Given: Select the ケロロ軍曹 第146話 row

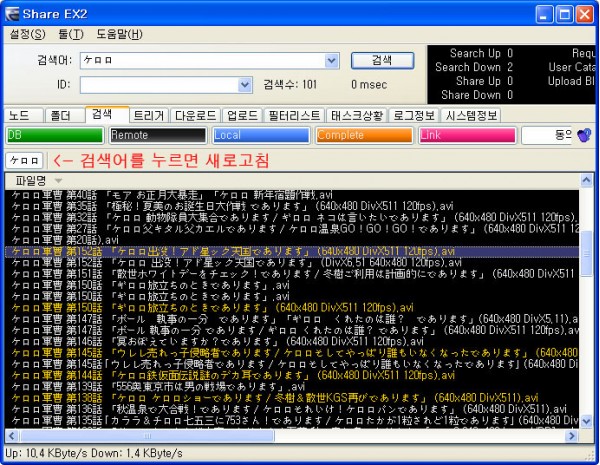Looking at the screenshot, I should tap(292, 341).
